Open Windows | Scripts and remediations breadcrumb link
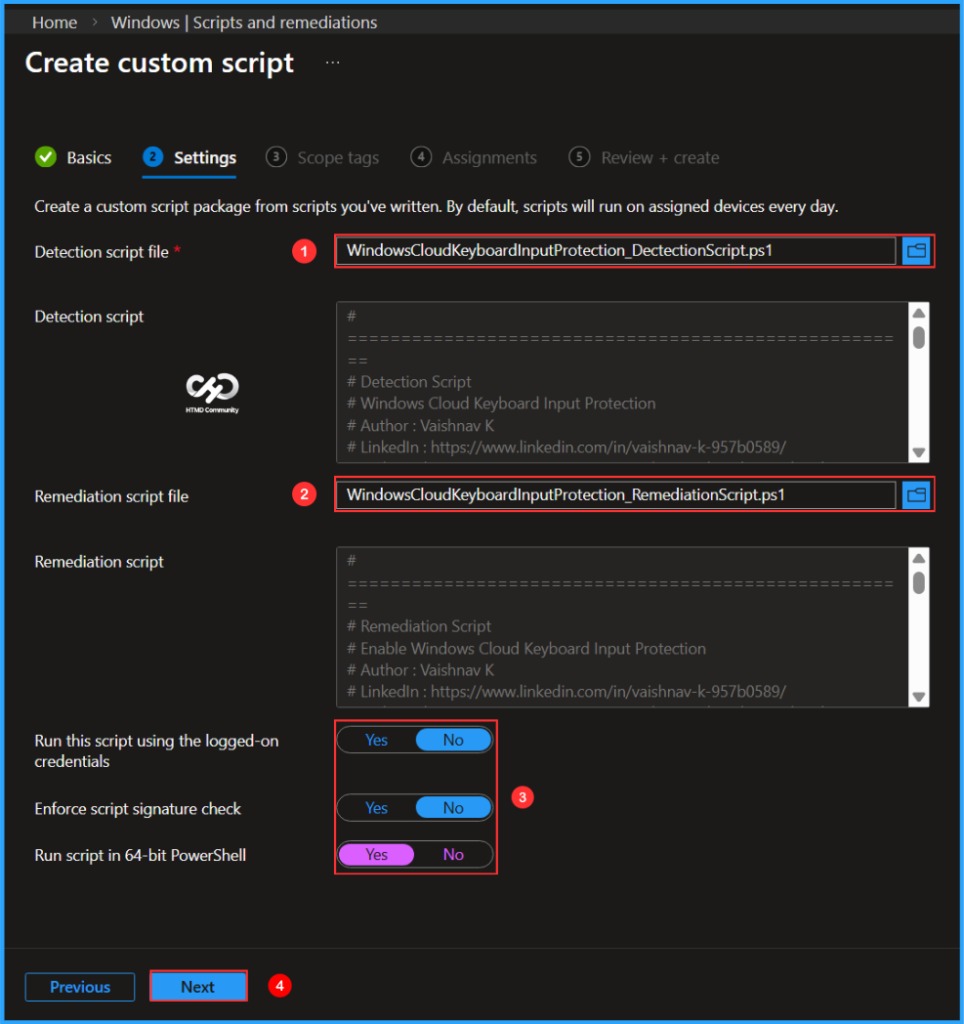 243,22
